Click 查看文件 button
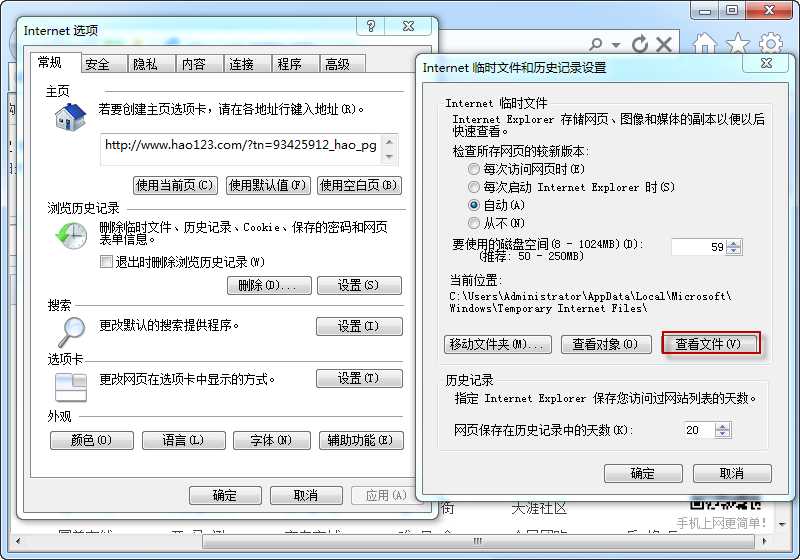The height and width of the screenshot is (560, 800). coord(710,344)
